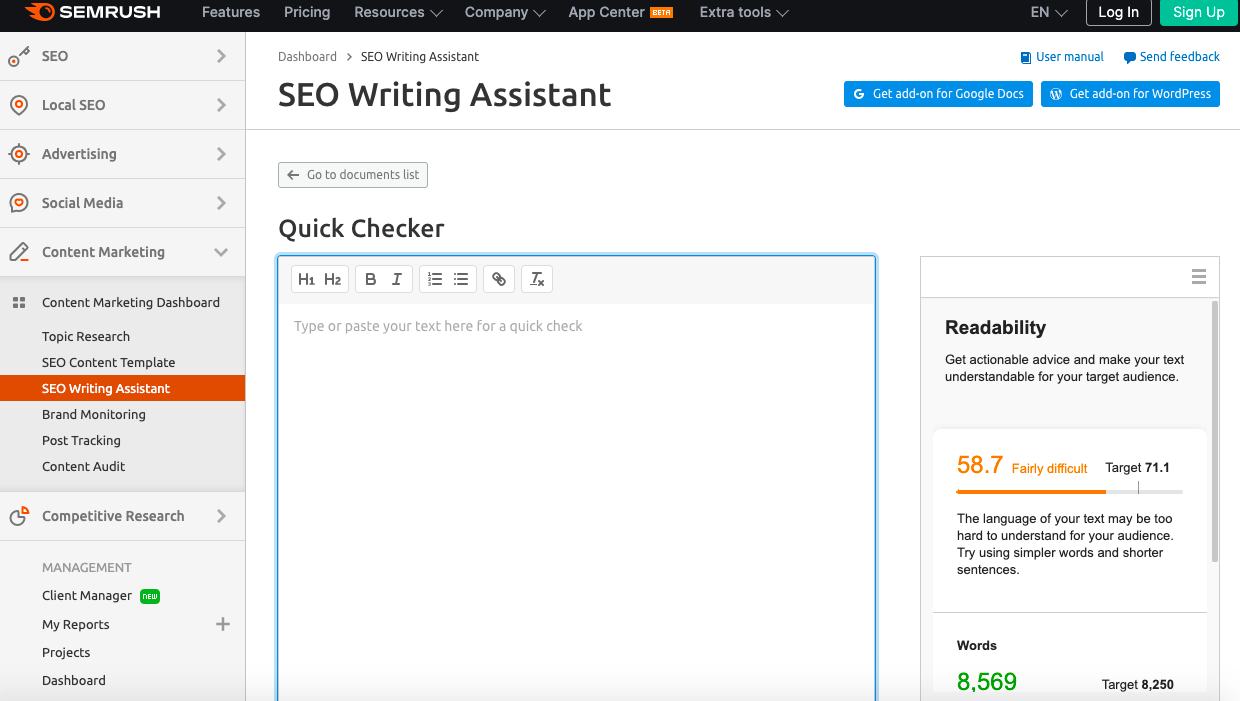Open Client Manager under Management
The image size is (1240, 701).
pyautogui.click(x=87, y=595)
